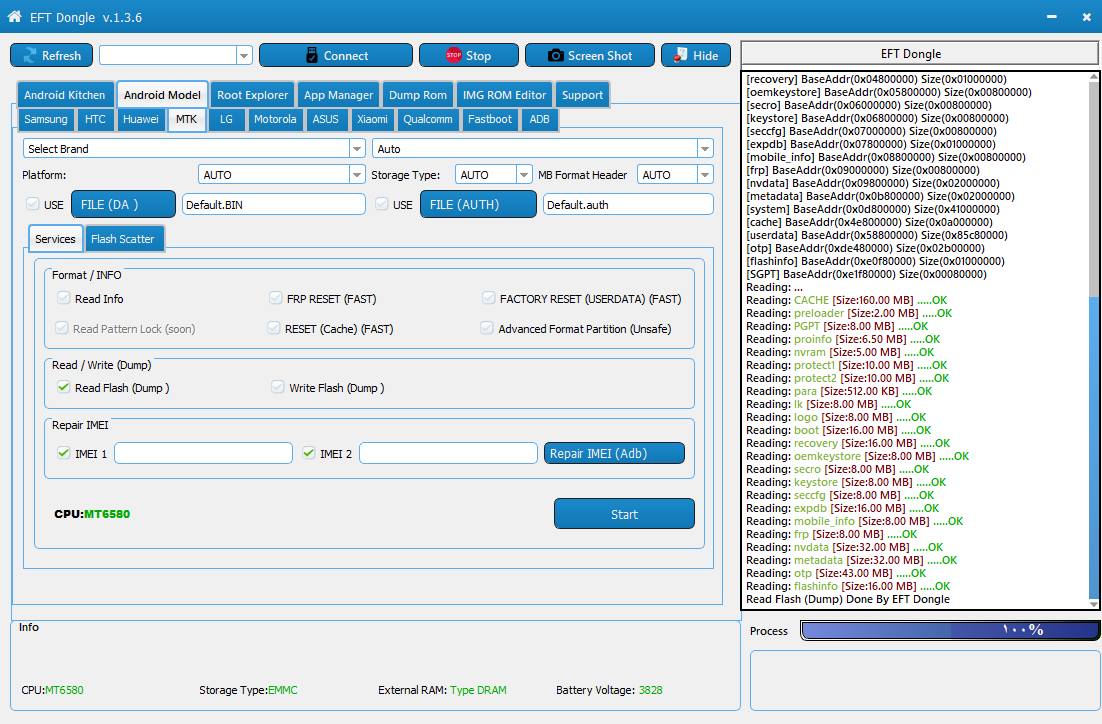
Task: Select the Xiaomi brand tab
Action: coord(372,119)
